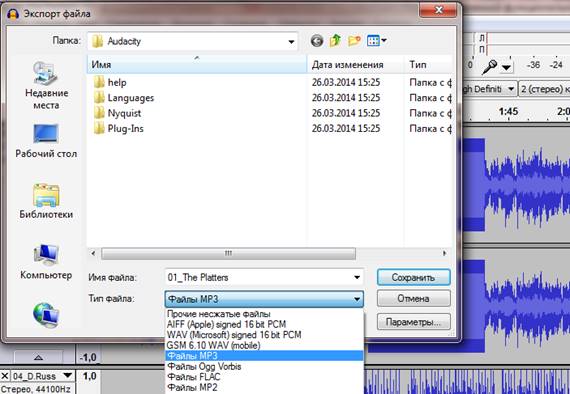The image size is (570, 394).
Task: Go up one folder level icon
Action: point(335,41)
